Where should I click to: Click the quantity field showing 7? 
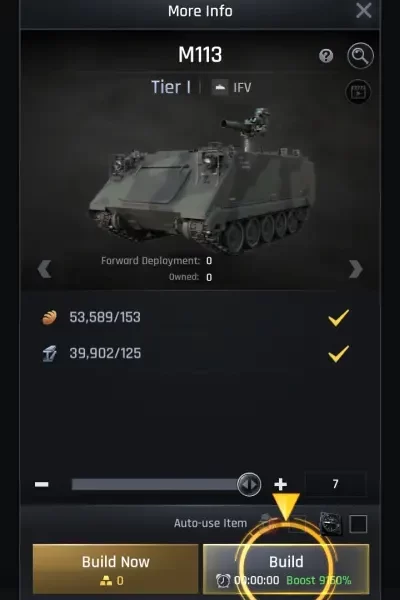335,484
